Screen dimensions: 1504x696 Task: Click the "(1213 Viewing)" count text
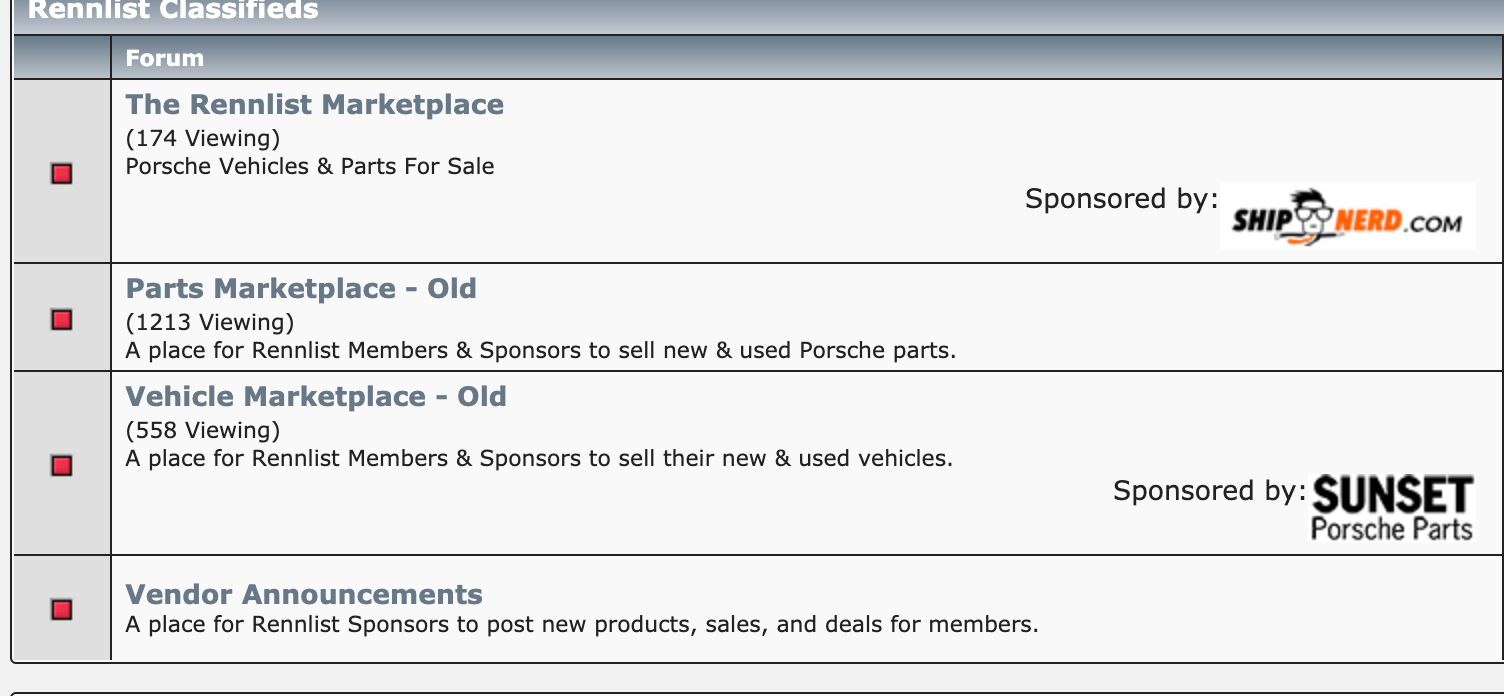pyautogui.click(x=210, y=322)
